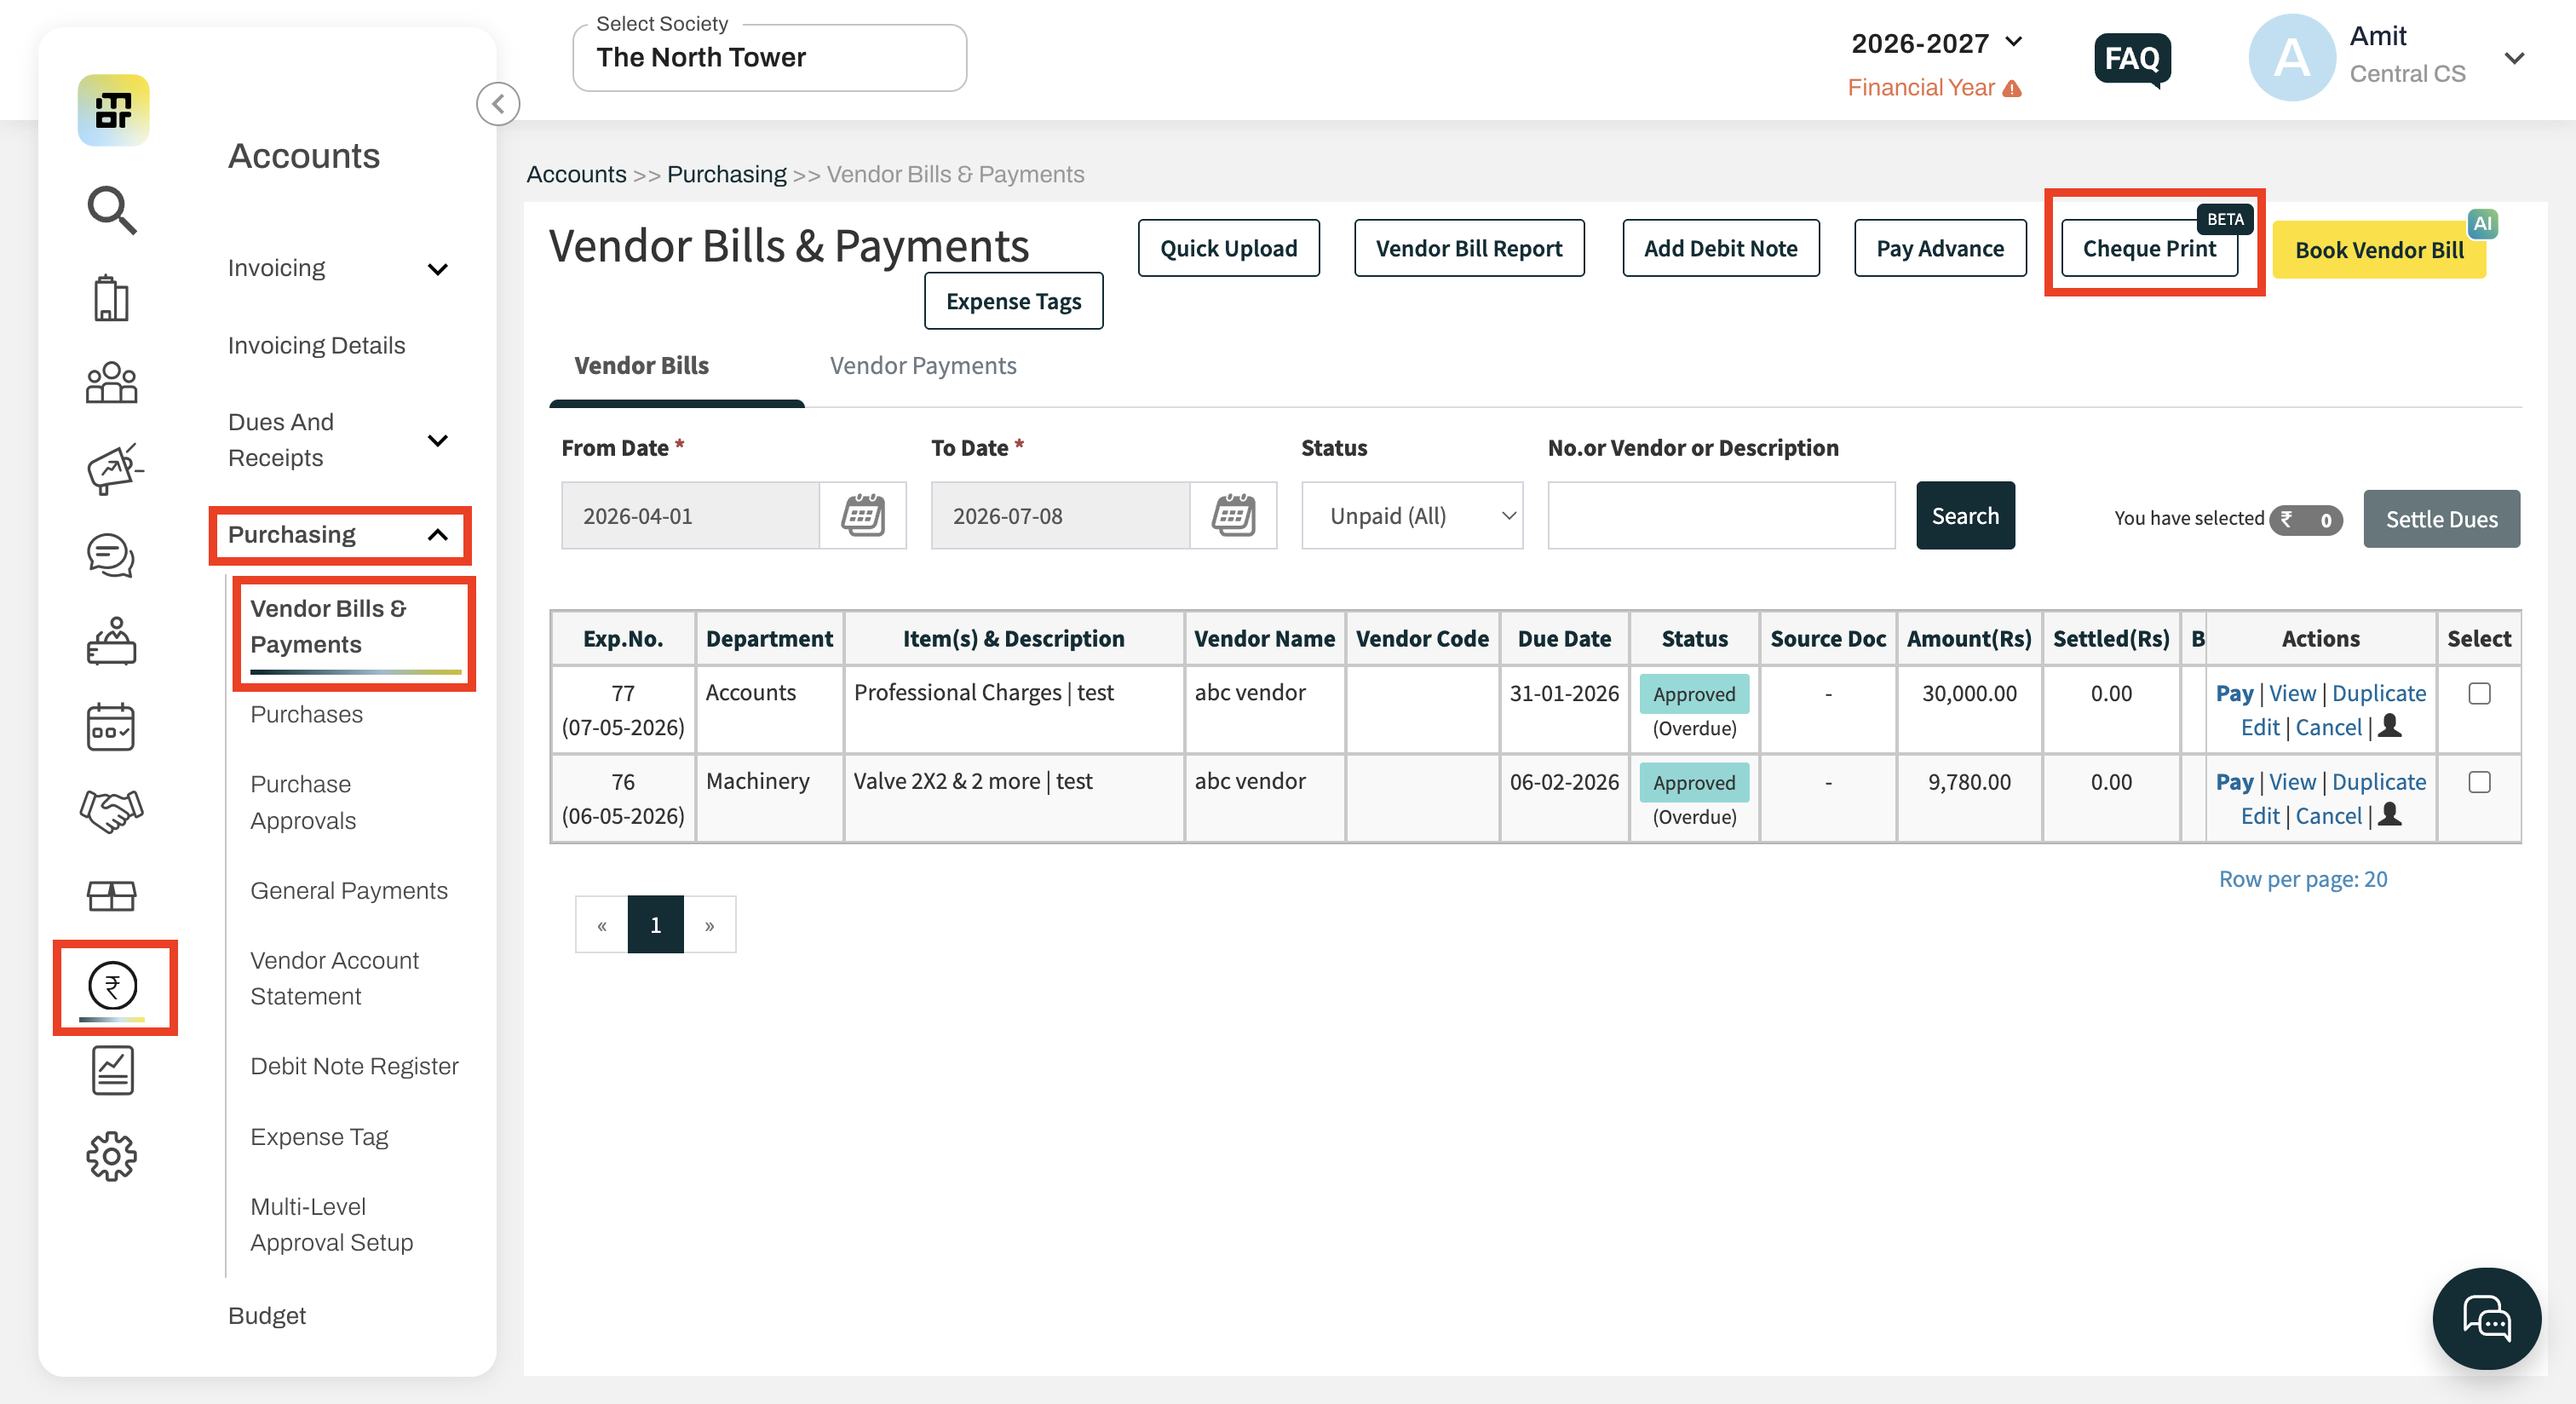The image size is (2576, 1404).
Task: Click the app logo icon
Action: pyautogui.click(x=113, y=110)
